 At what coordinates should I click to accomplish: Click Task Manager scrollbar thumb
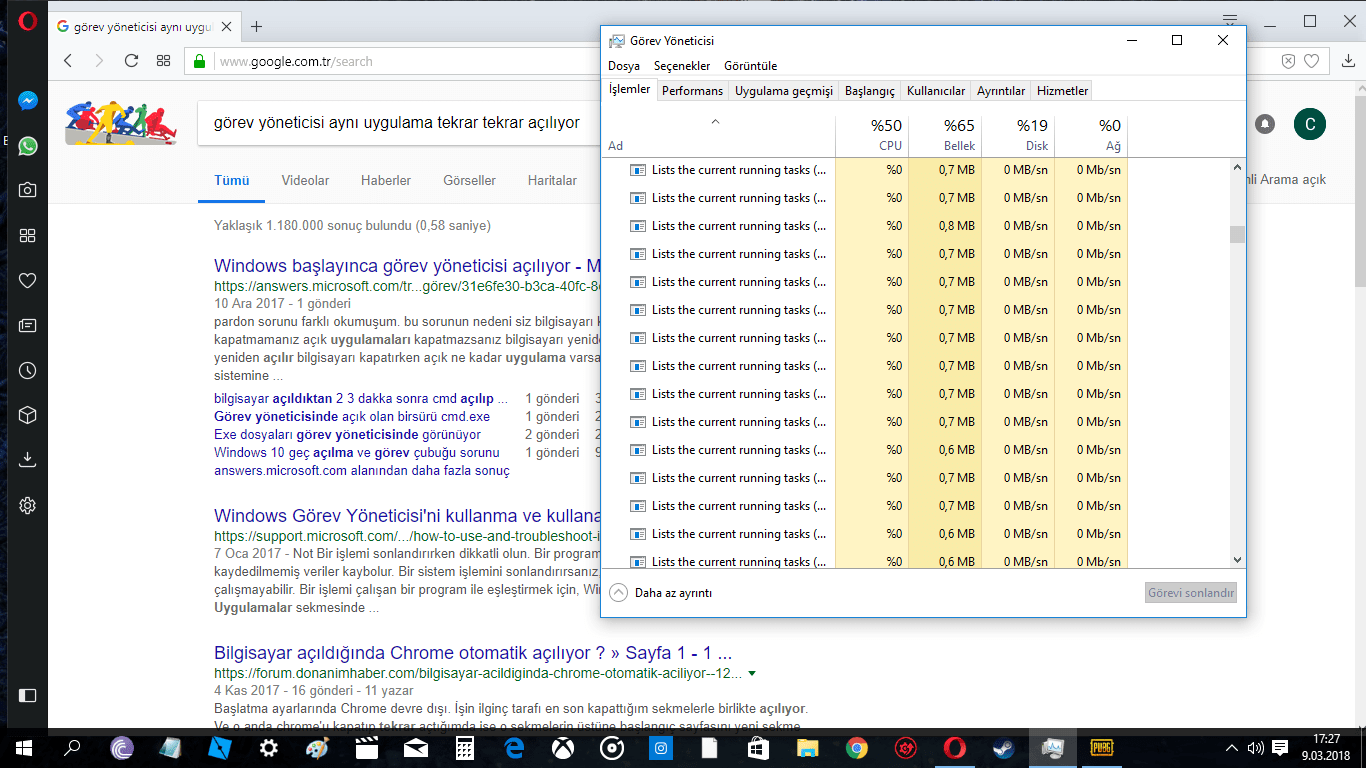(x=1237, y=235)
